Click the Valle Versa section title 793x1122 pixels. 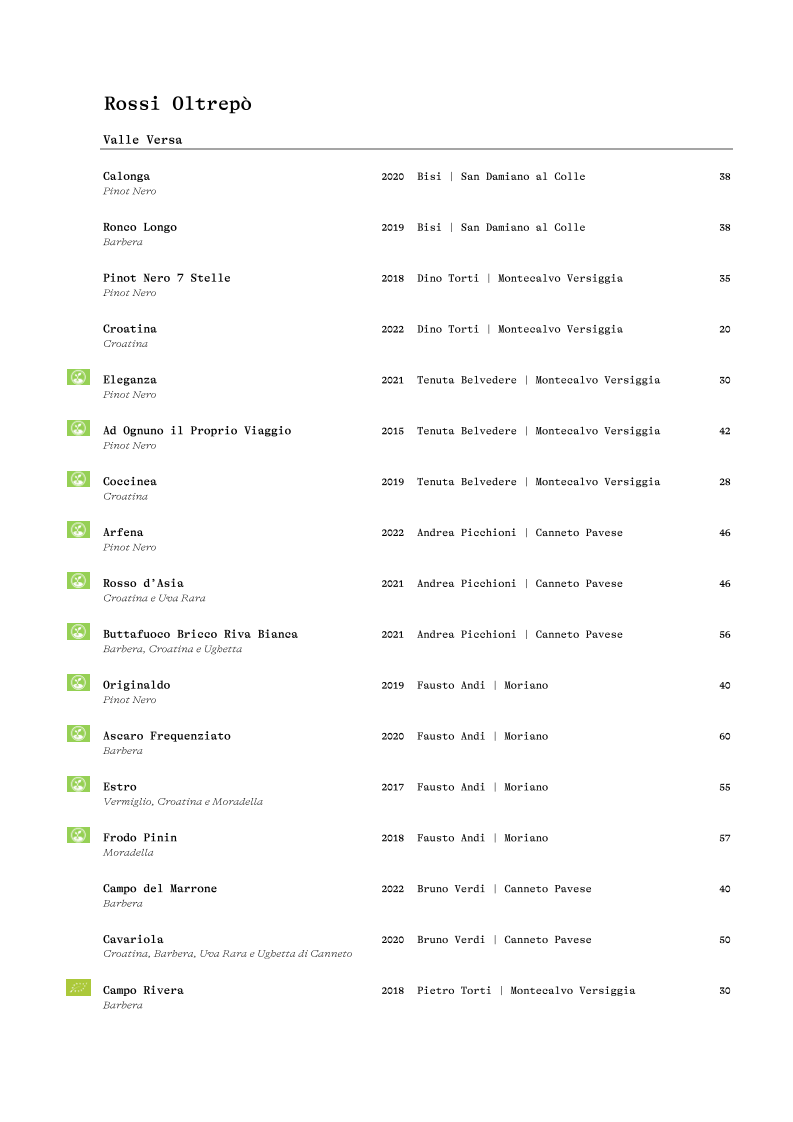click(x=142, y=140)
